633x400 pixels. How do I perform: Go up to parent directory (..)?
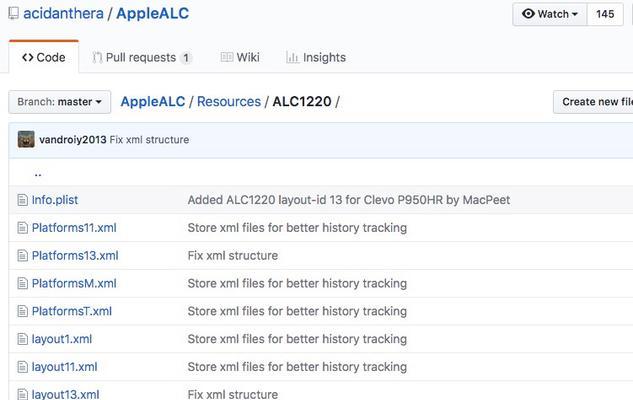(x=38, y=174)
